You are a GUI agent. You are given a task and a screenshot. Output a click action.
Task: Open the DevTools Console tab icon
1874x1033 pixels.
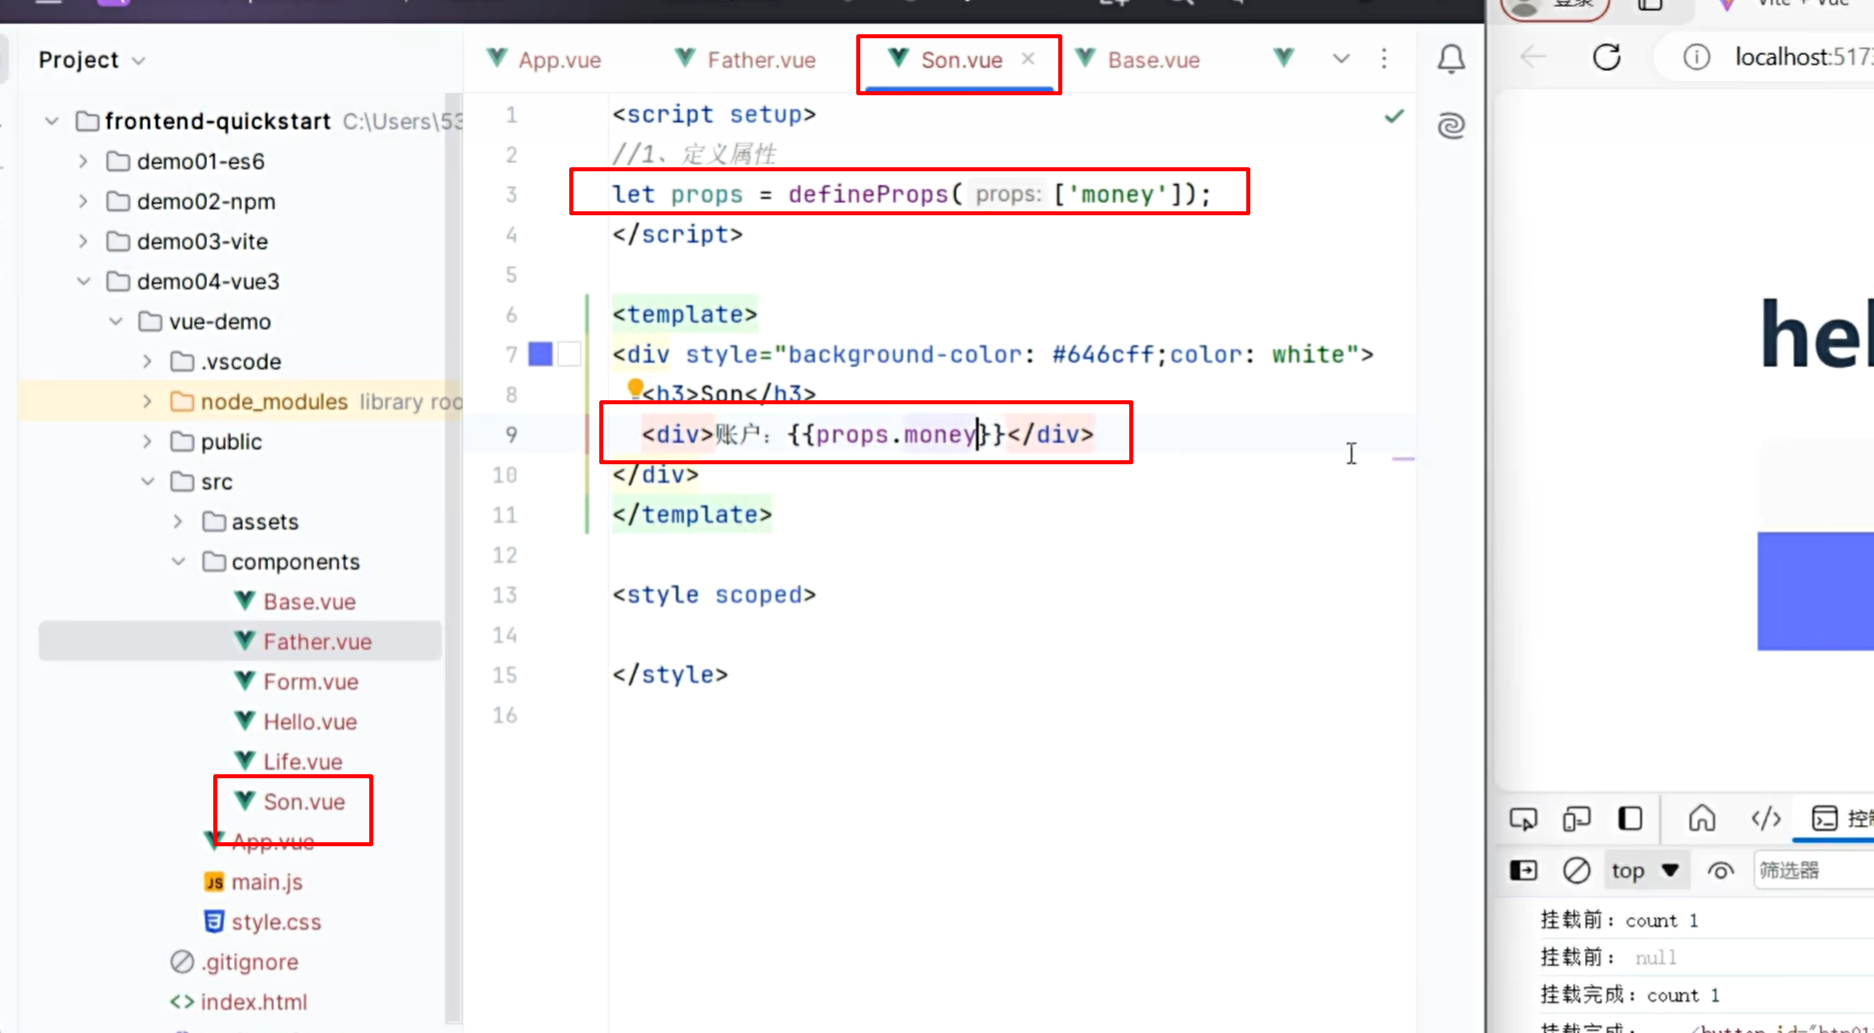point(1825,818)
